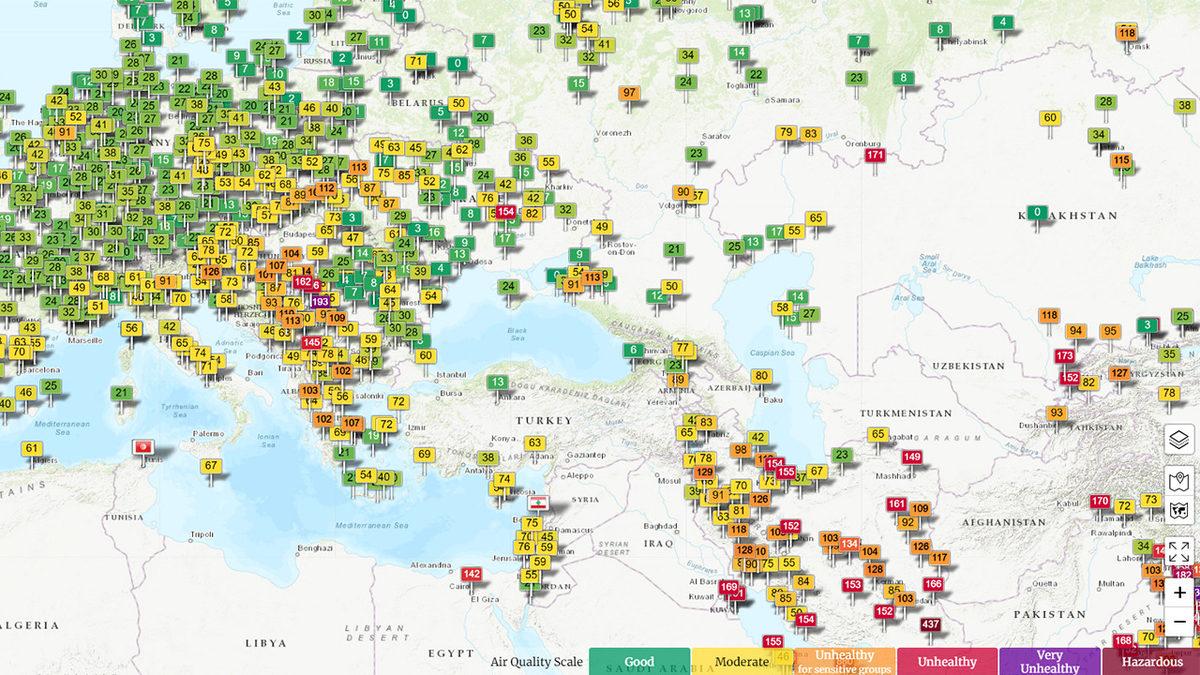Viewport: 1200px width, 675px height.
Task: Toggle fullscreen map view
Action: point(1179,551)
